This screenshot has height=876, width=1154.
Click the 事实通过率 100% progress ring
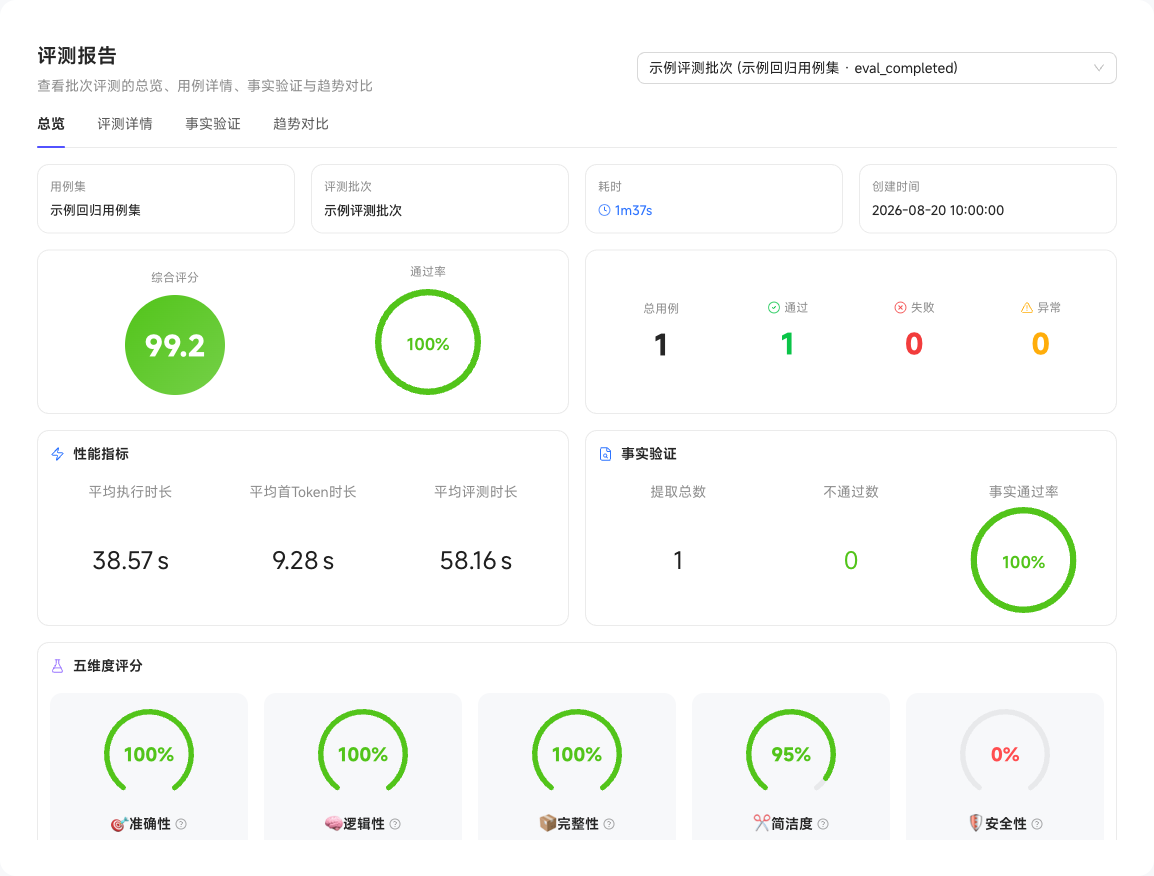tap(1023, 560)
